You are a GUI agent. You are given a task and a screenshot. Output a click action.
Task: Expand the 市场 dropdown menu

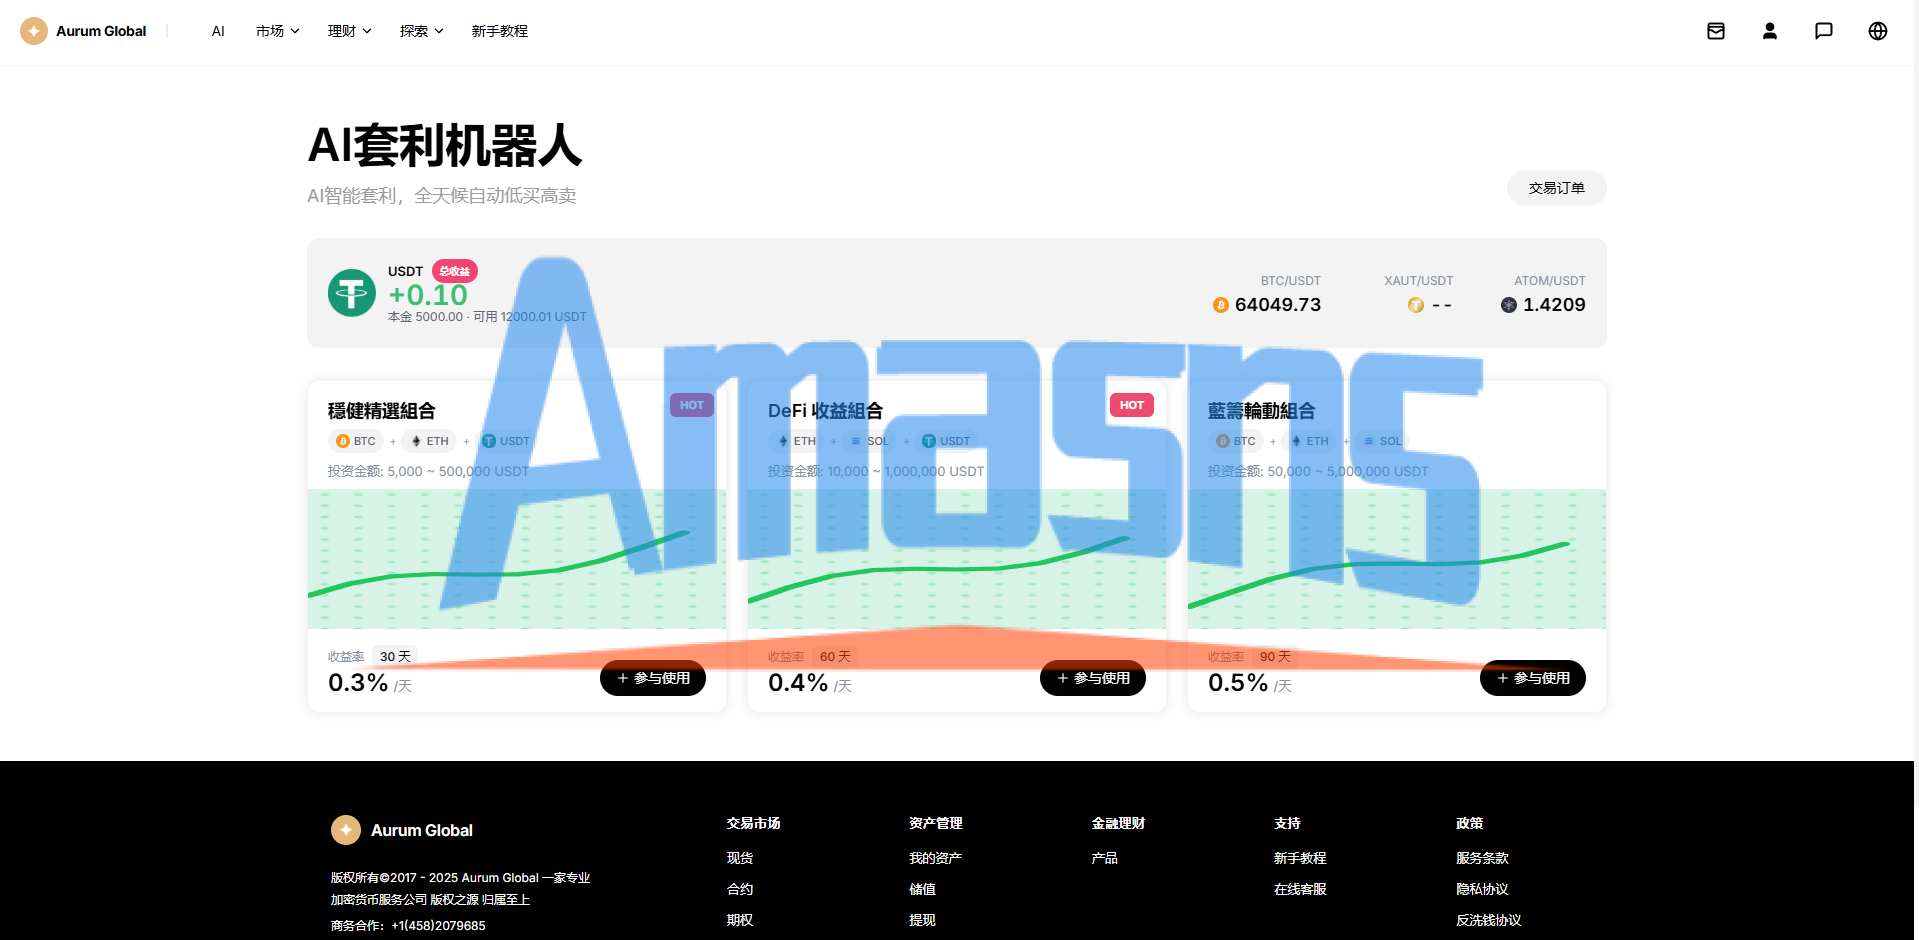[278, 31]
